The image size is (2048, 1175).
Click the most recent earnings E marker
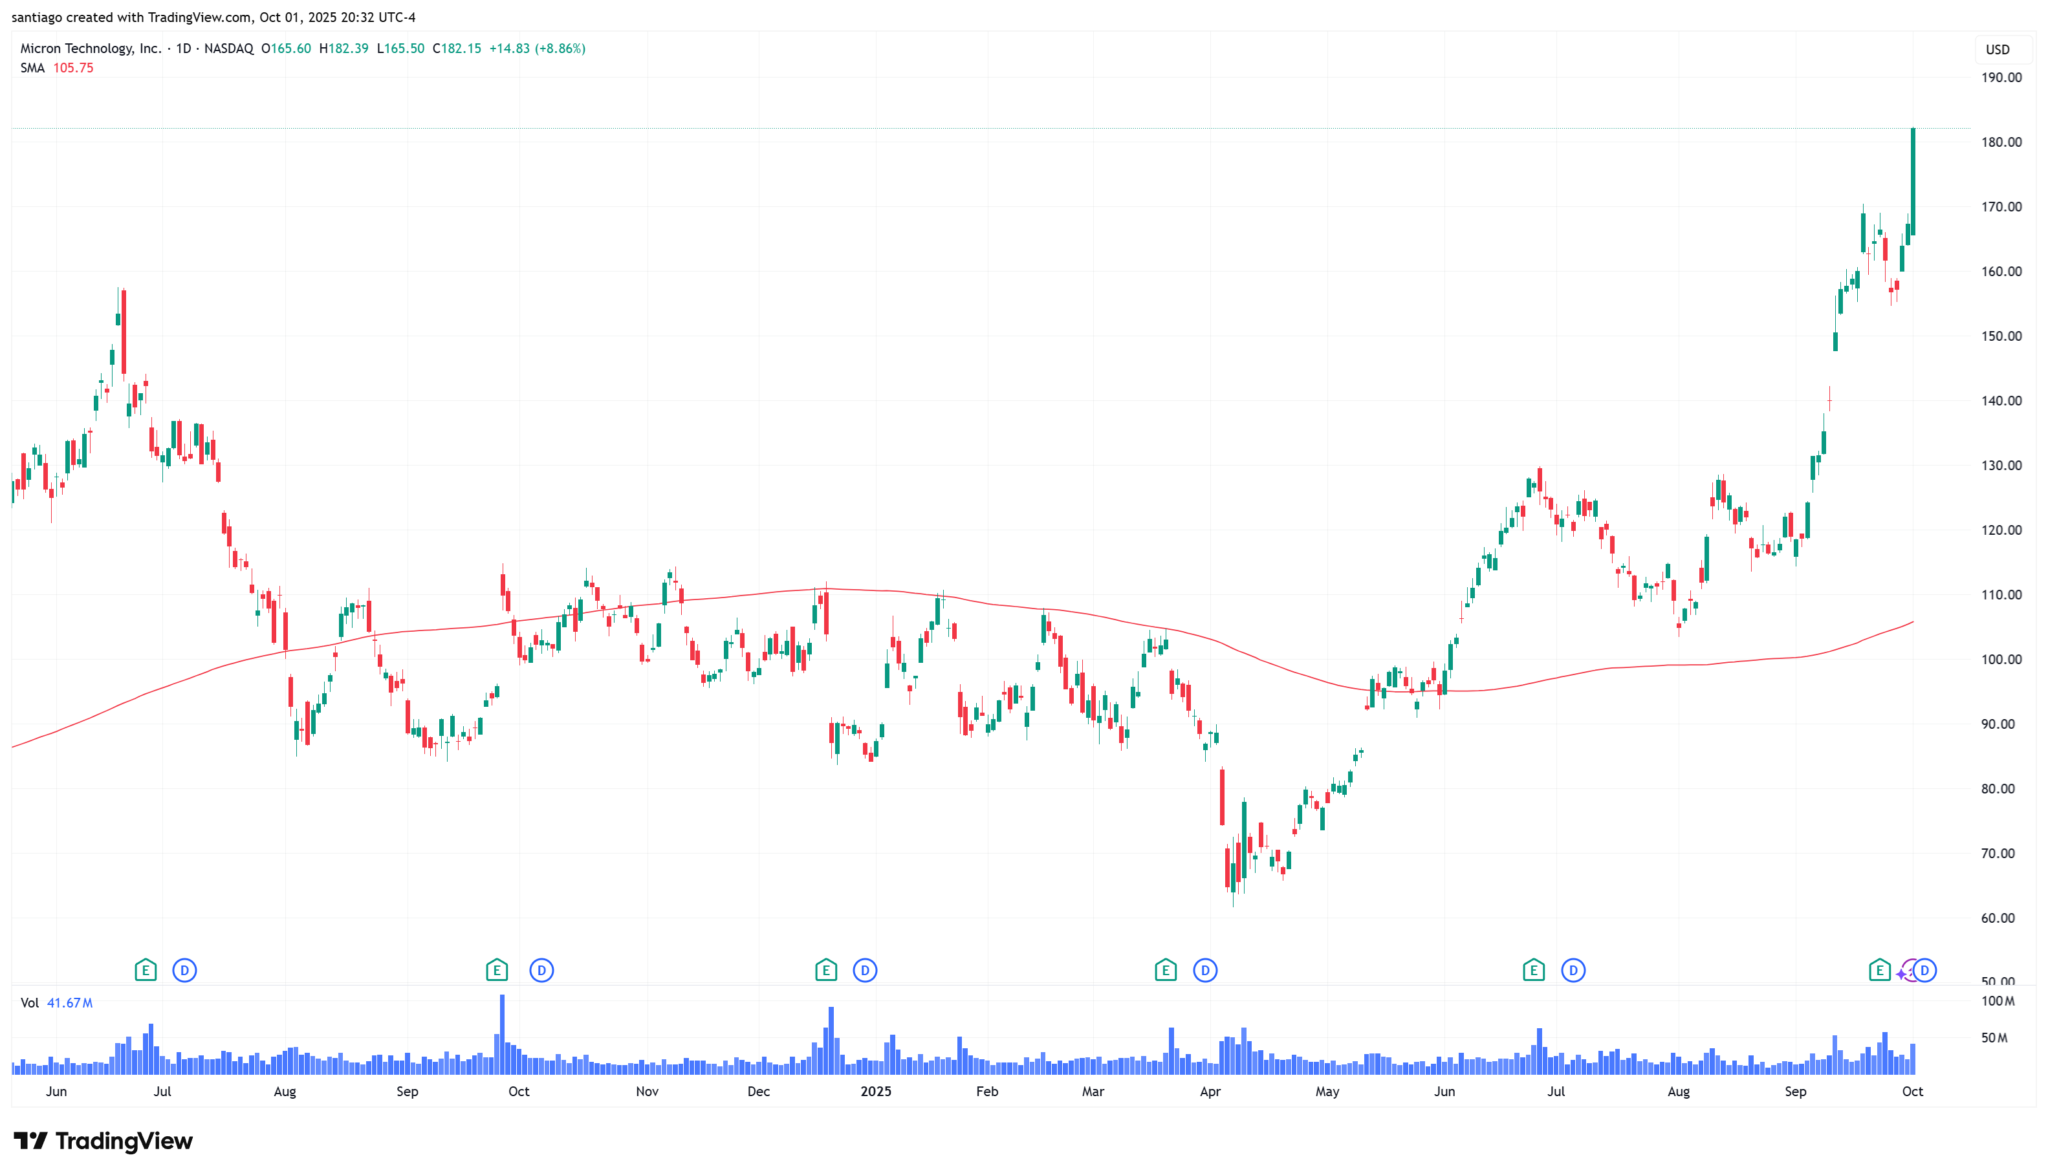(x=1879, y=970)
